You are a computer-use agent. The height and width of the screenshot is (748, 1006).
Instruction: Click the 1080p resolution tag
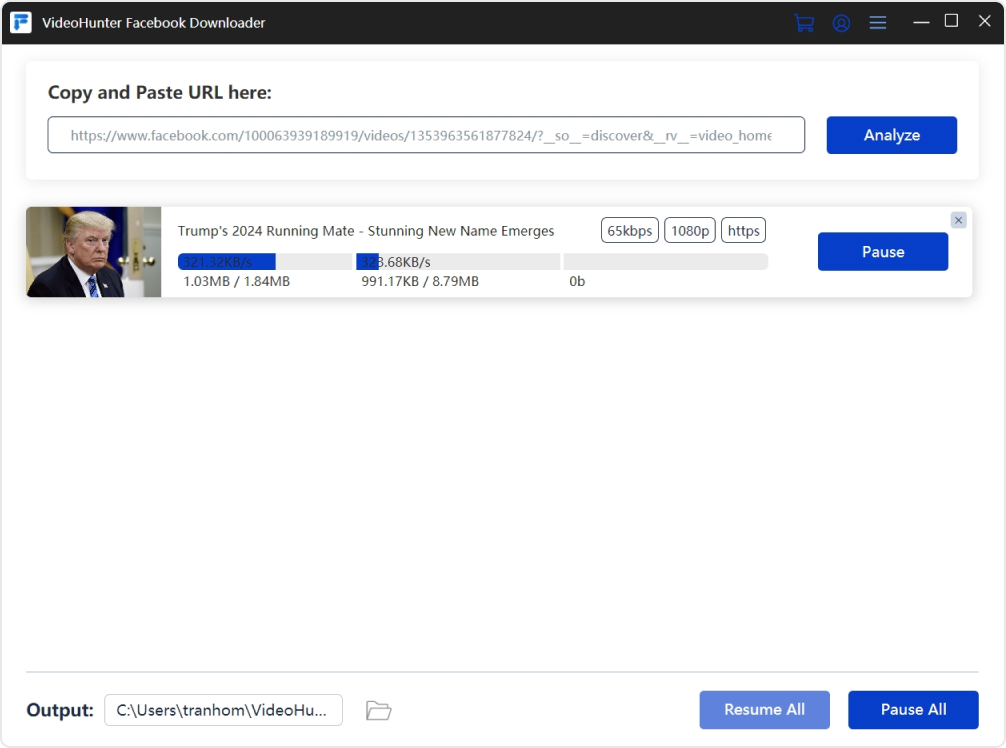[x=690, y=230]
